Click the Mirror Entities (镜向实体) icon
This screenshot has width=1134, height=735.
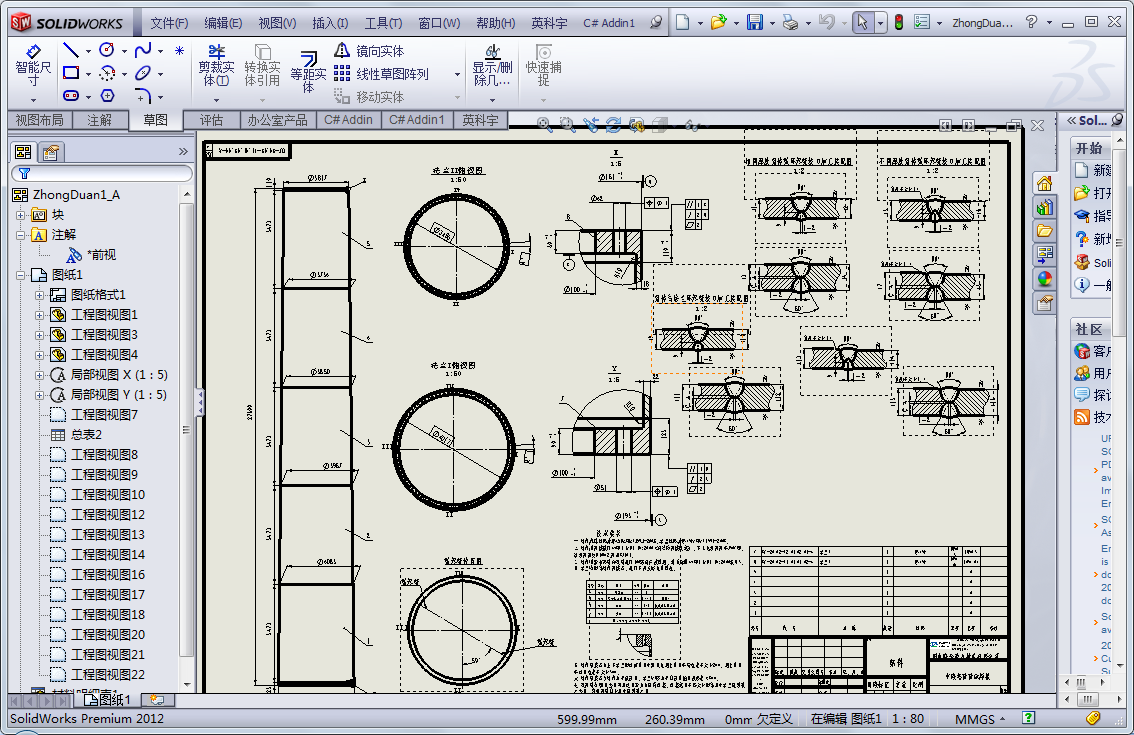(342, 51)
